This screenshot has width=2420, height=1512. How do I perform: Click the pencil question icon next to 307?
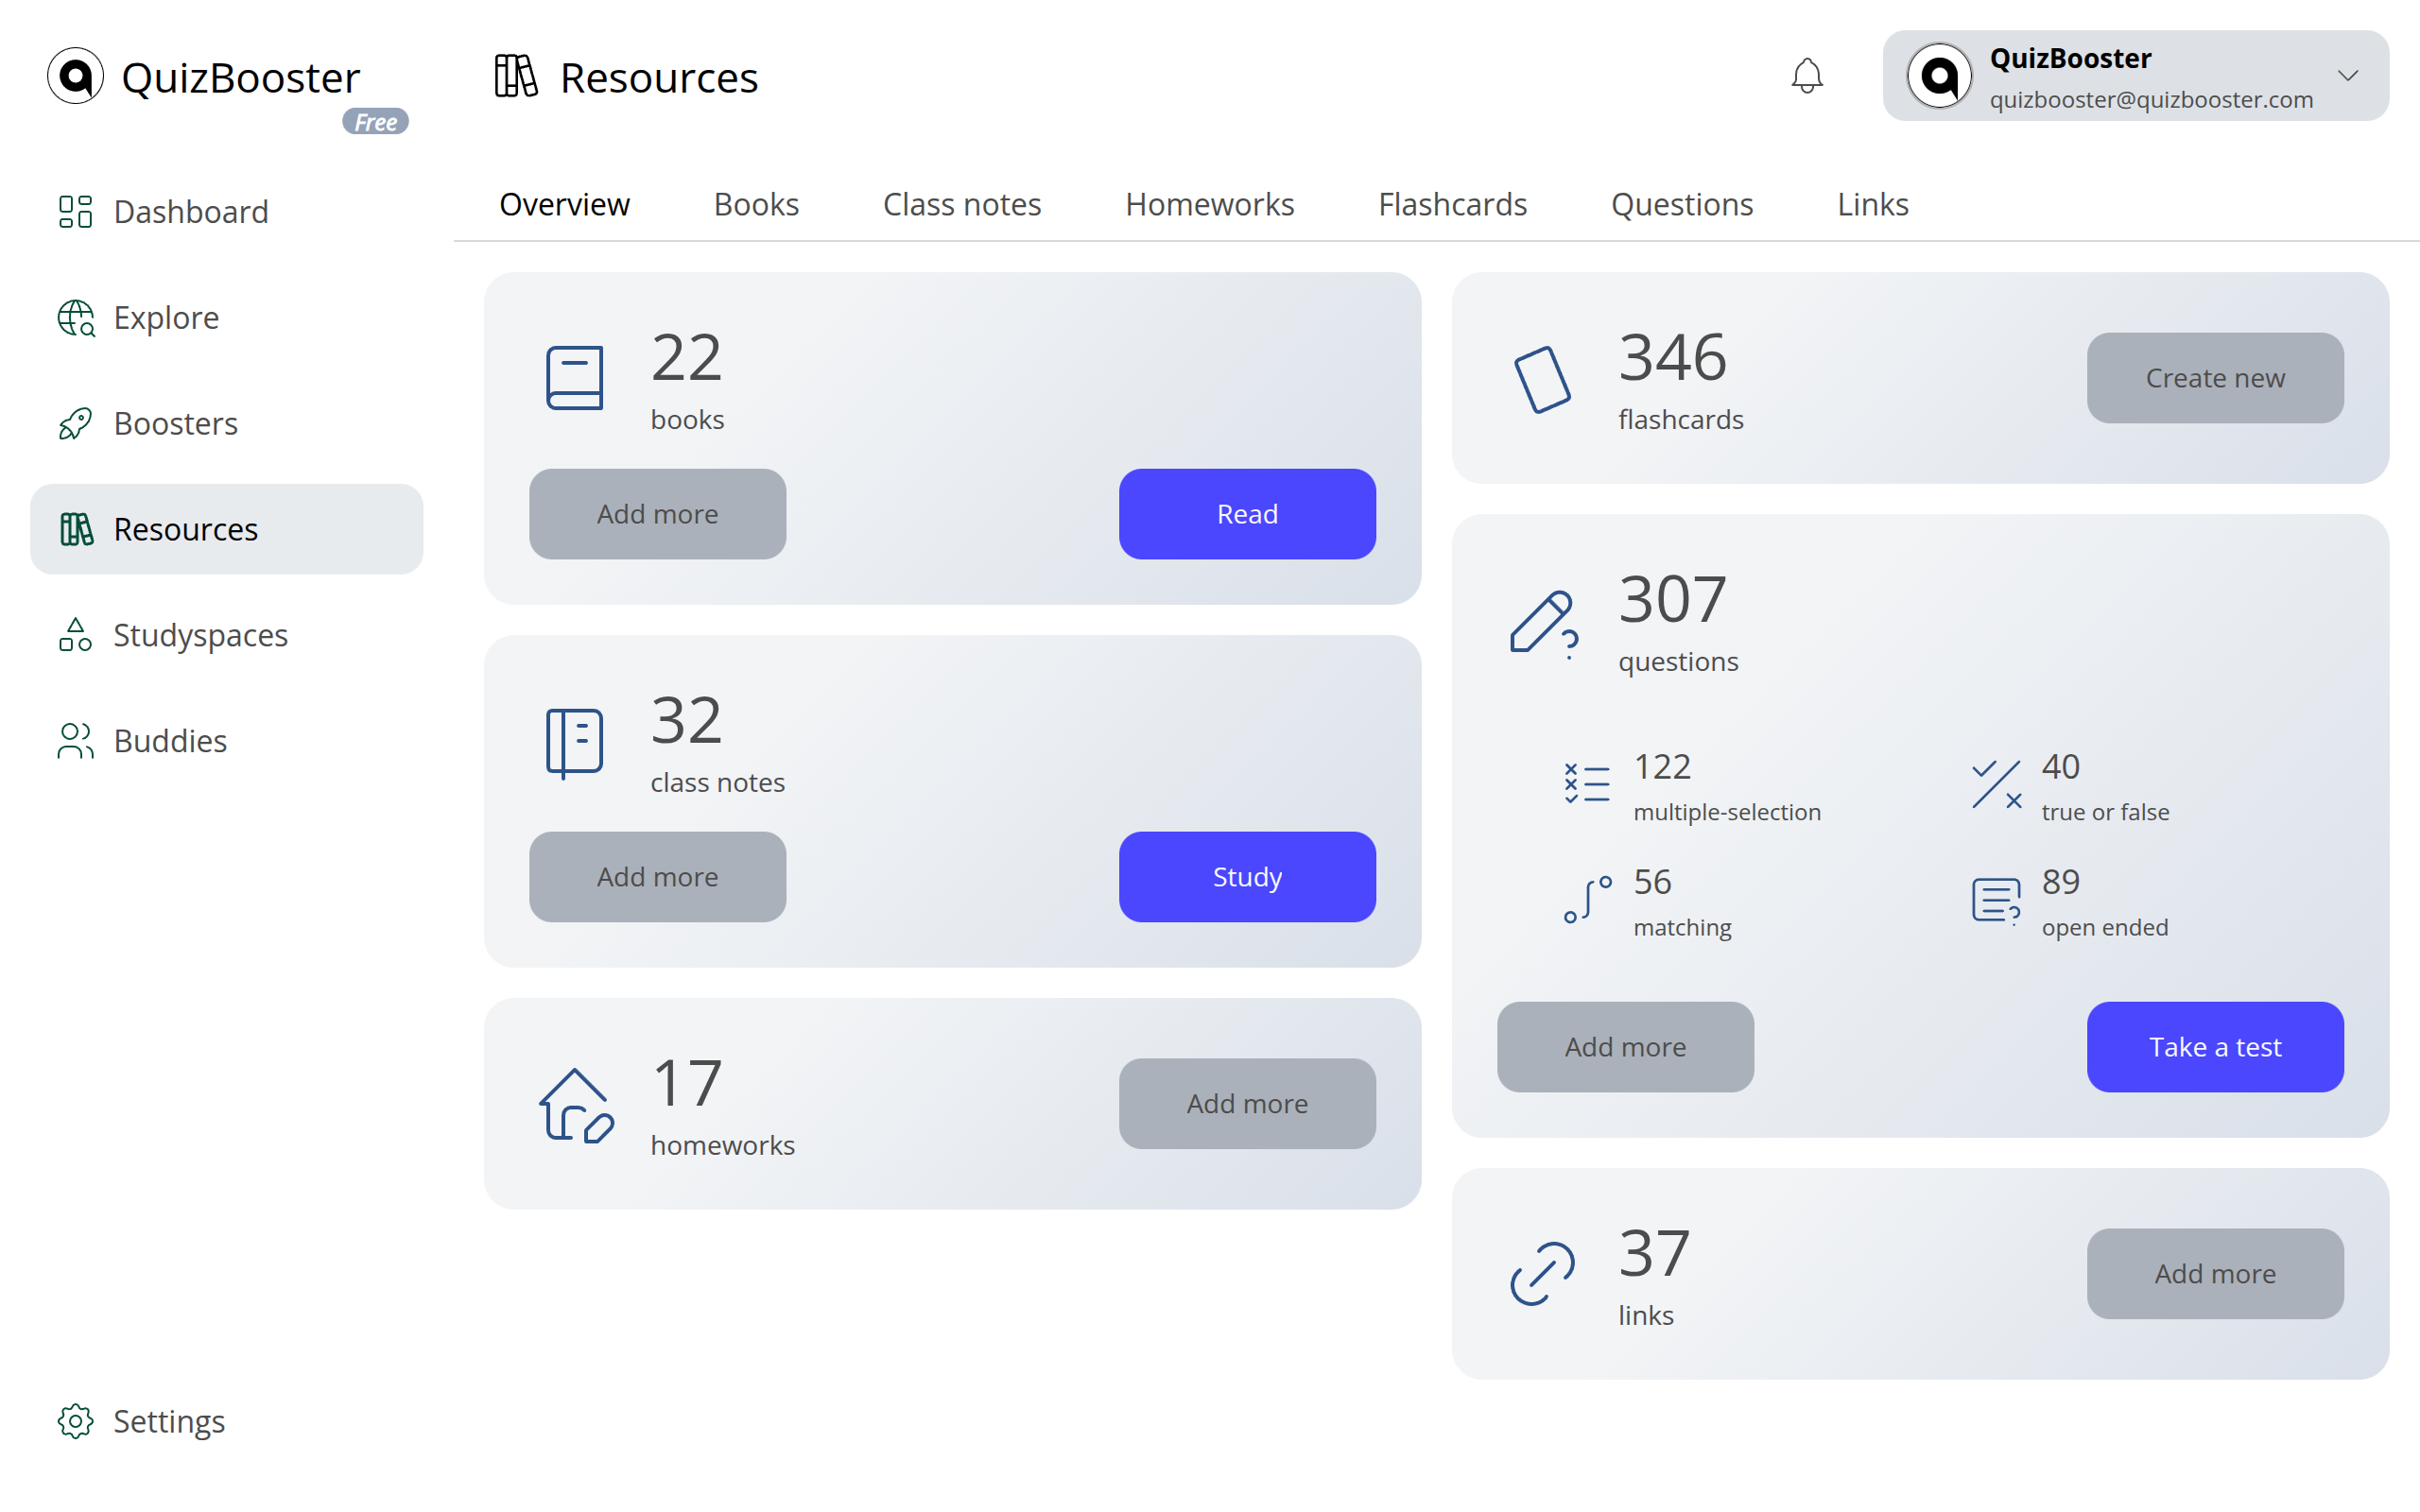(x=1544, y=624)
